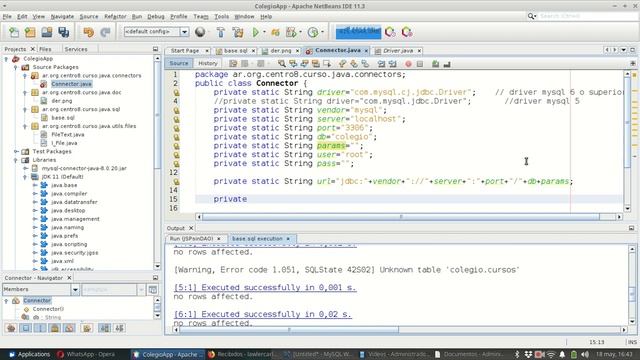Image resolution: width=640 pixels, height=360 pixels.
Task: Click the Build Project hammer icon
Action: (220, 32)
